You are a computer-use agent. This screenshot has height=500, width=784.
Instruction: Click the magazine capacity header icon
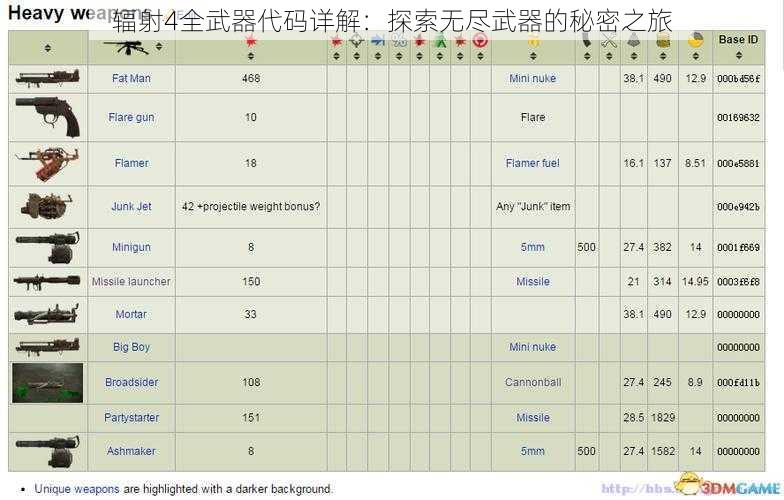[587, 41]
